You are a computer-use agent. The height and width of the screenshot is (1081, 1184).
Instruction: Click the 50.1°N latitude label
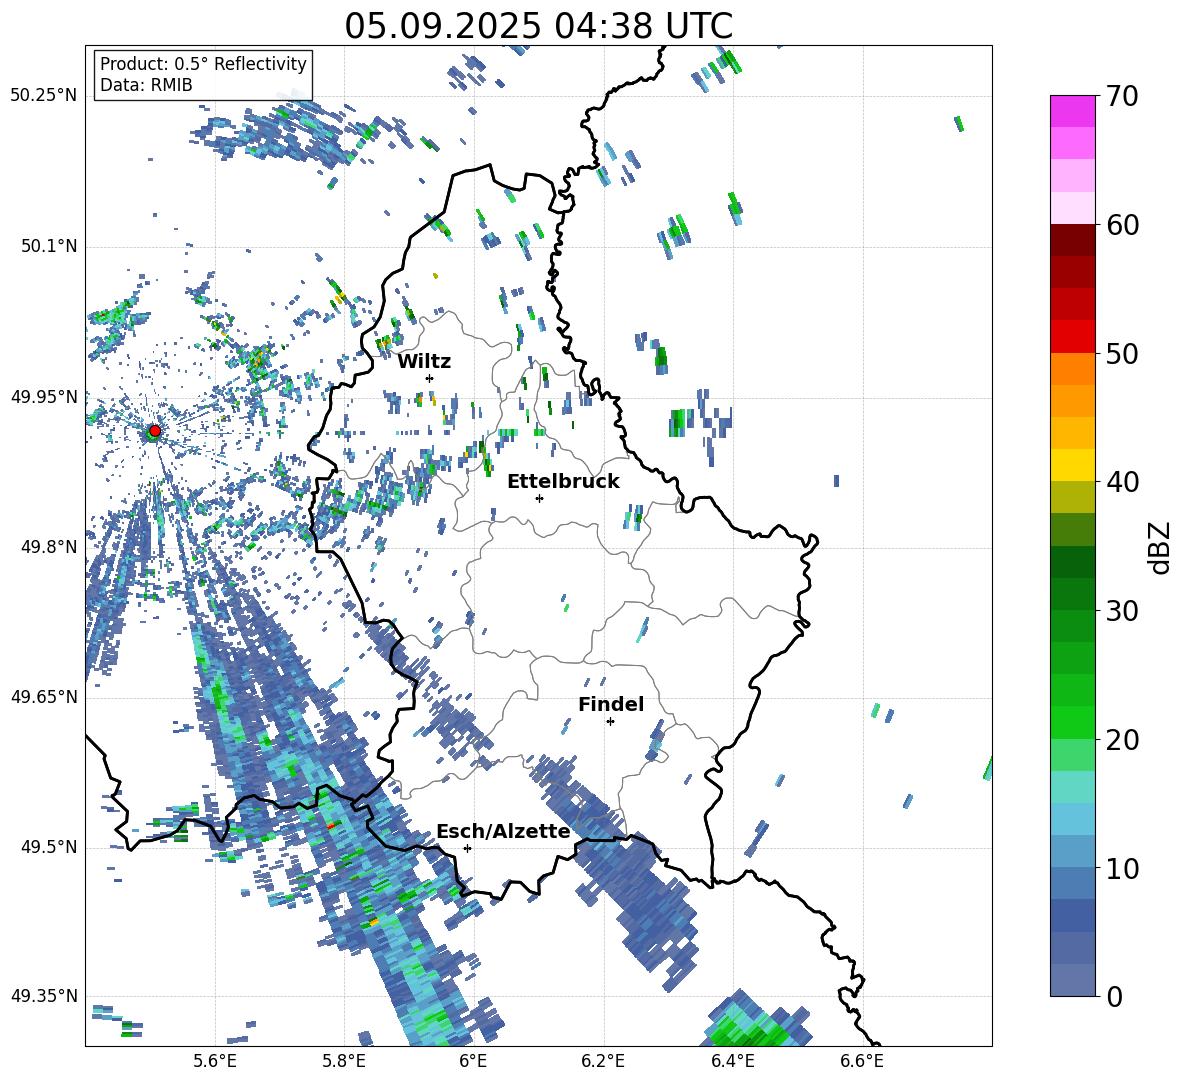[x=48, y=246]
